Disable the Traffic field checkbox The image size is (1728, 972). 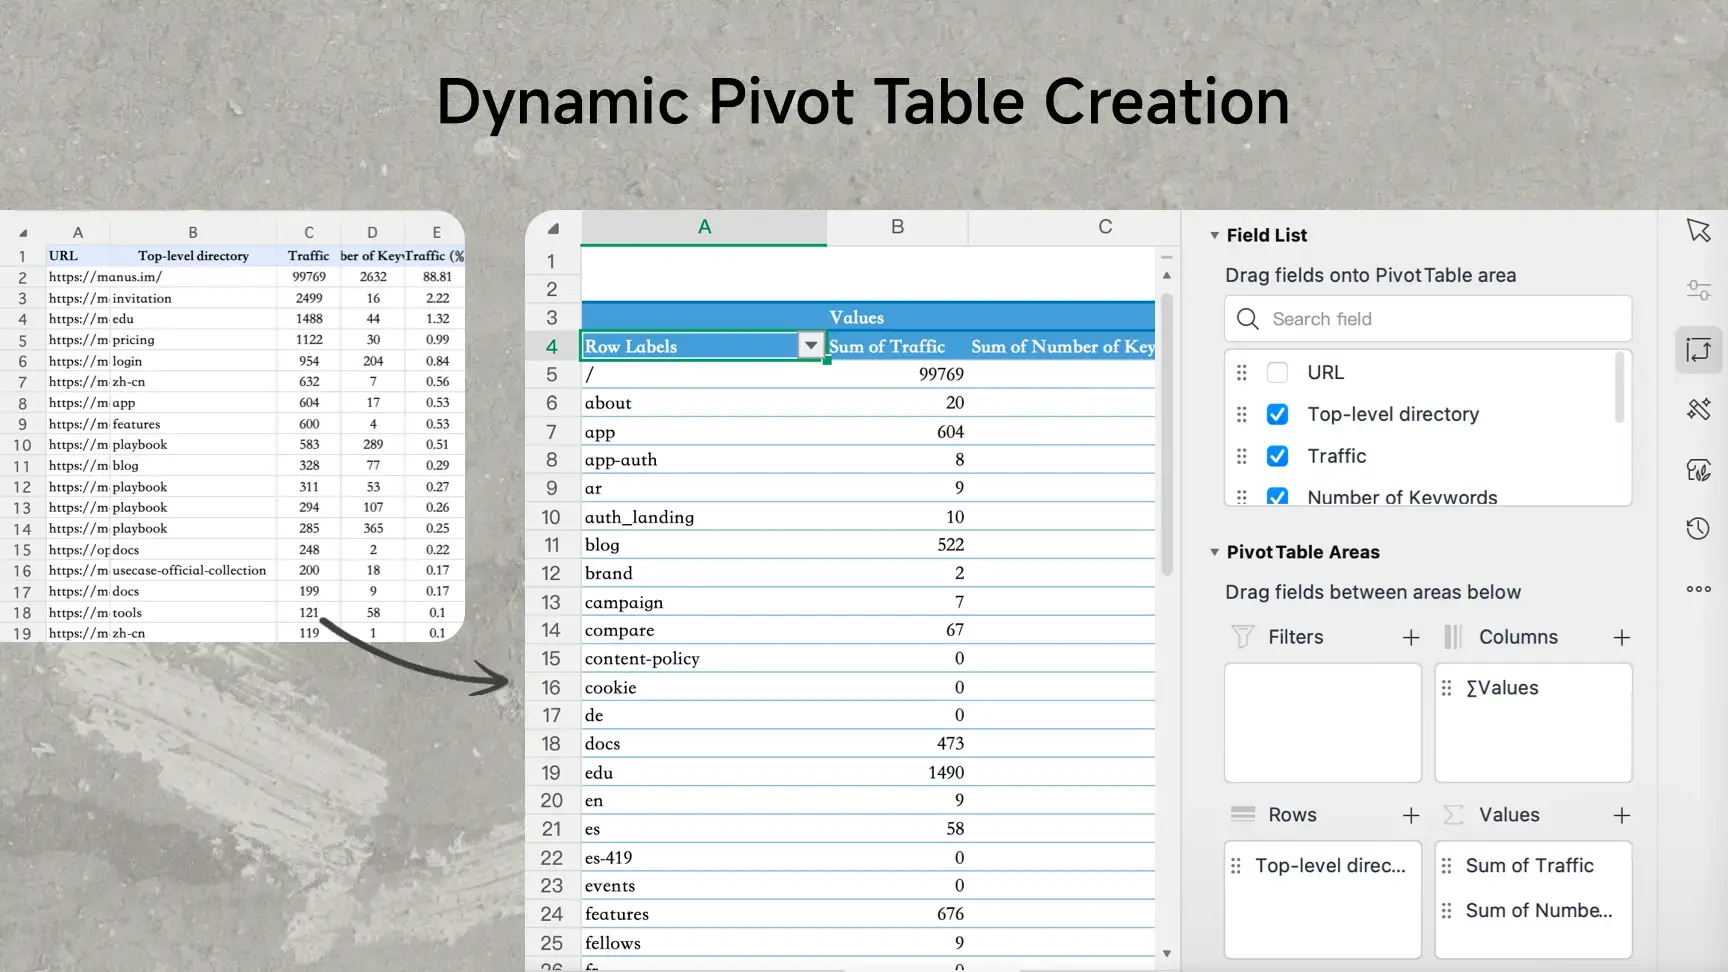(1277, 456)
